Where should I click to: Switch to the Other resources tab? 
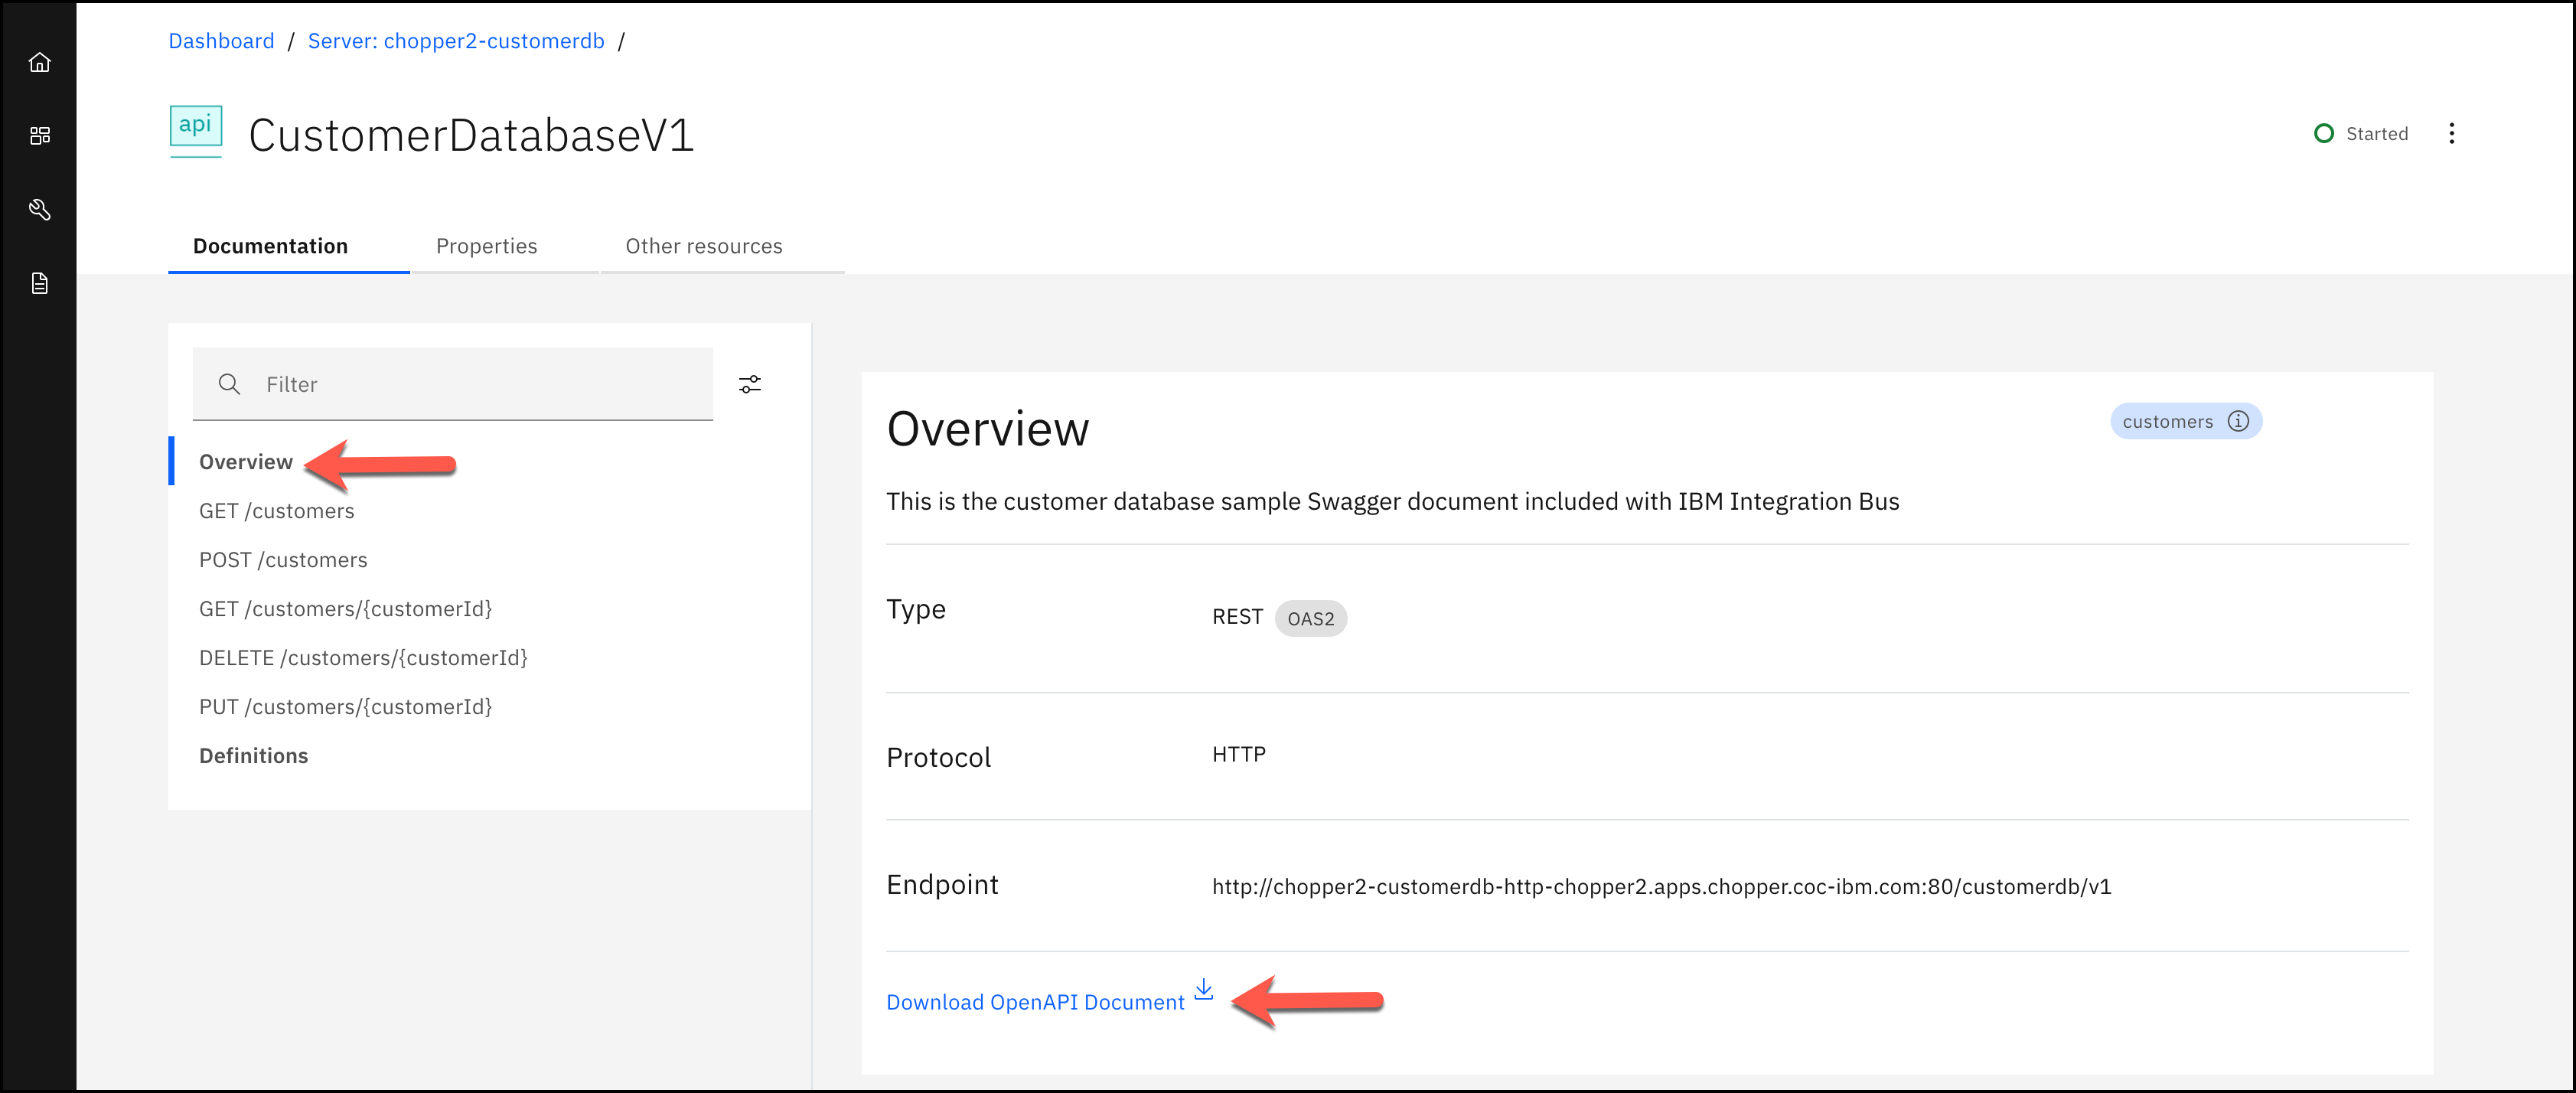point(704,247)
